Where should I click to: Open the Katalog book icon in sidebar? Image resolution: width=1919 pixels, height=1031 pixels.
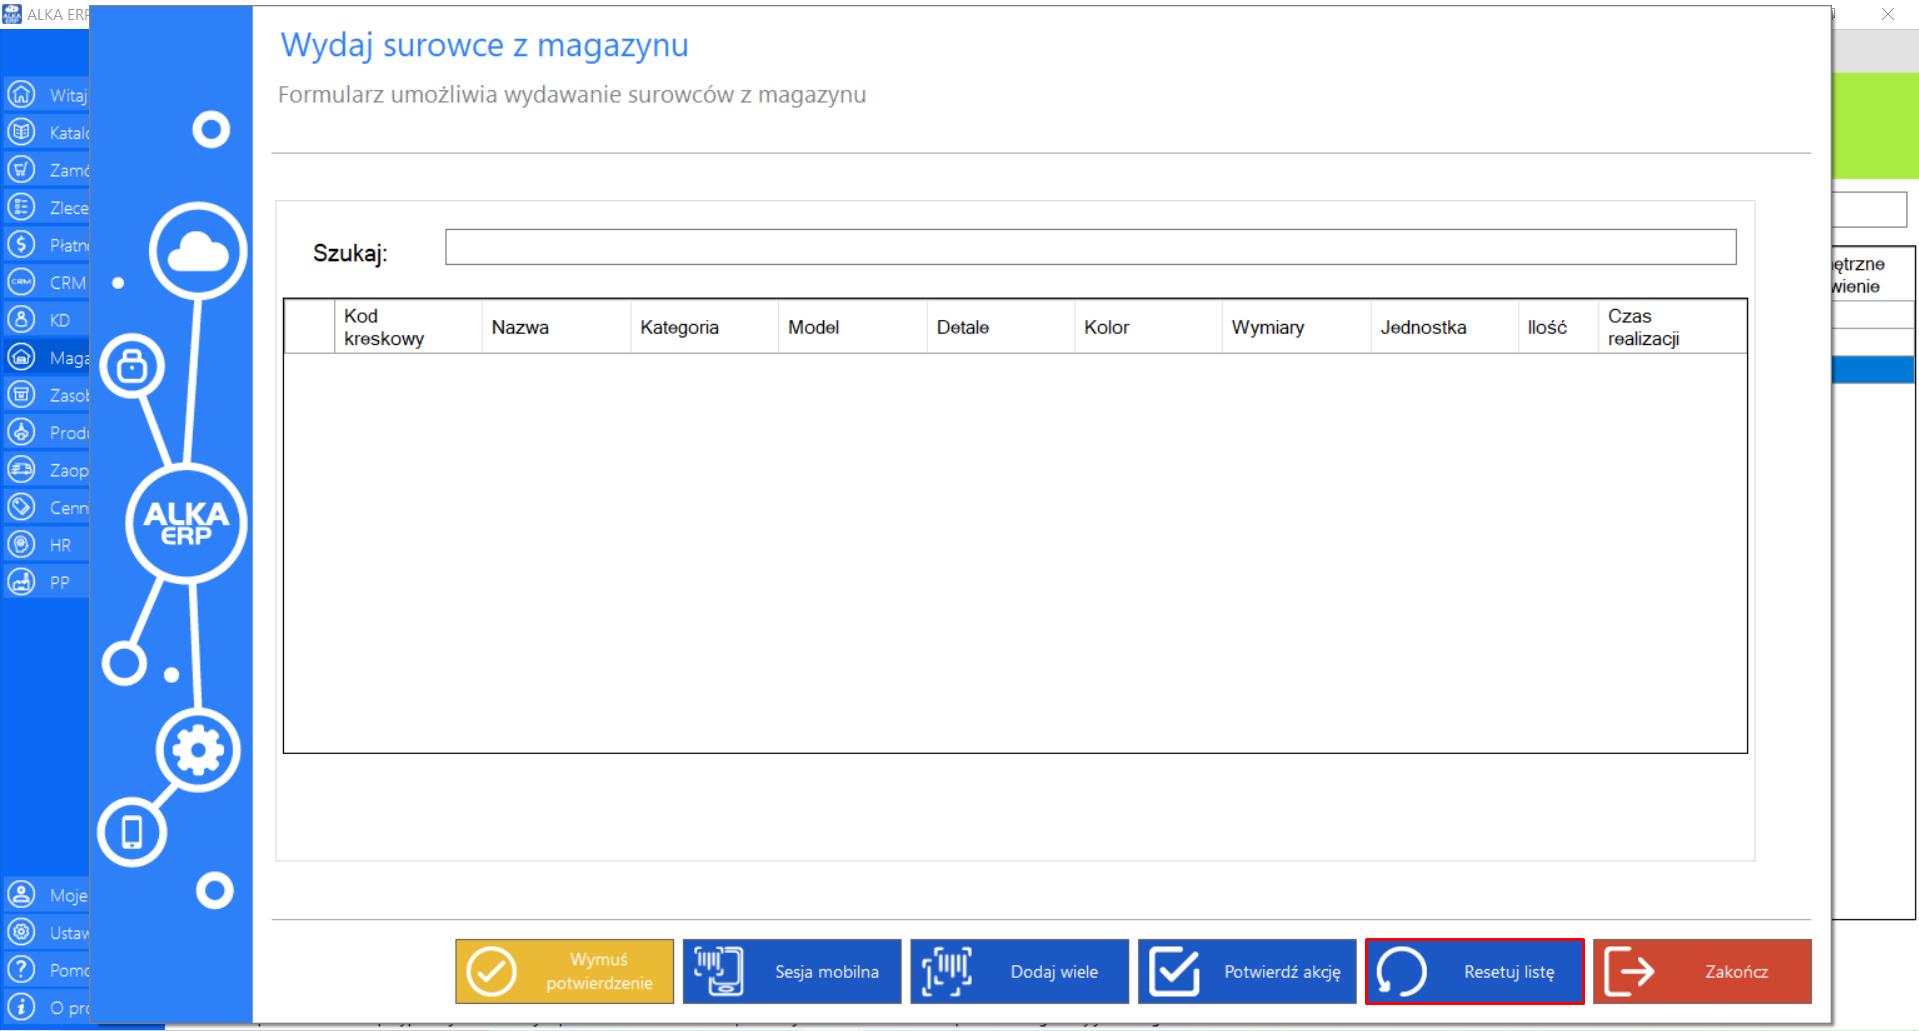(x=21, y=132)
